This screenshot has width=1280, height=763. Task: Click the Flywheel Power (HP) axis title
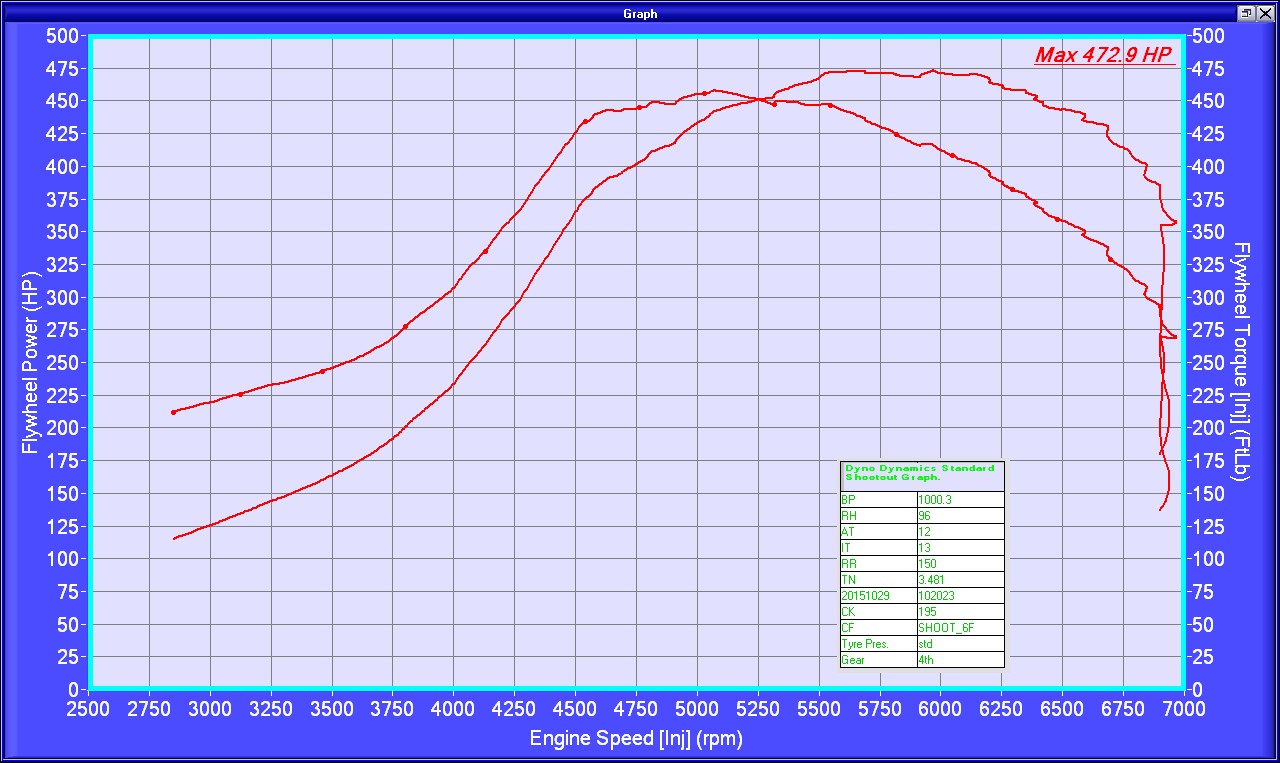(x=30, y=362)
